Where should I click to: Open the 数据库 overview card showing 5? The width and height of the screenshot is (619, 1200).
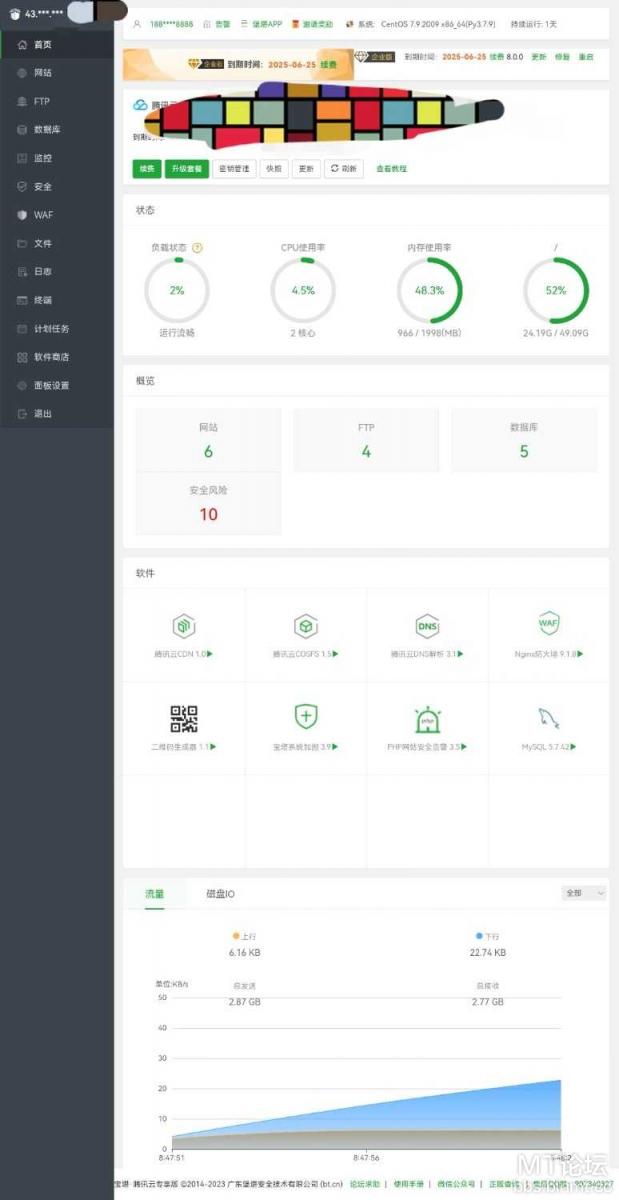[524, 440]
